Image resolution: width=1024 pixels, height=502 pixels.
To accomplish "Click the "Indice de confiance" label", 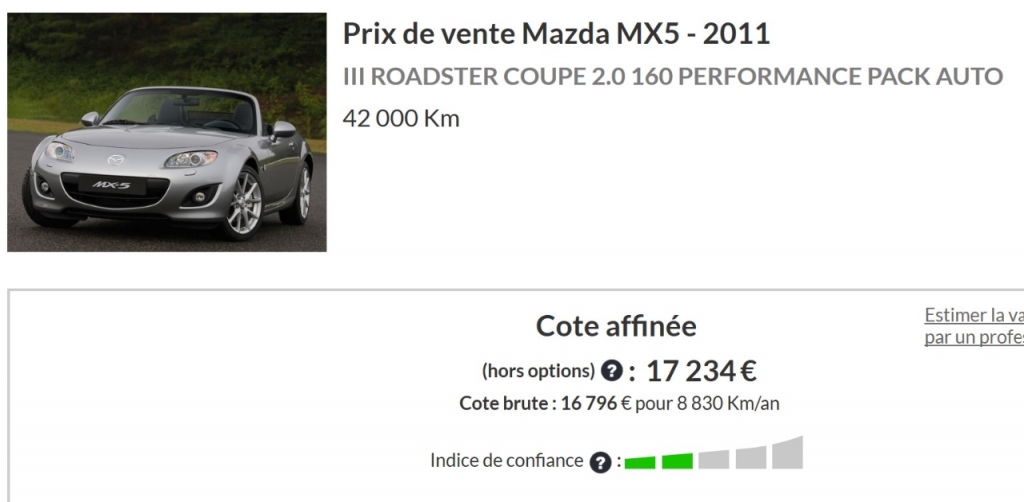I will (x=506, y=461).
